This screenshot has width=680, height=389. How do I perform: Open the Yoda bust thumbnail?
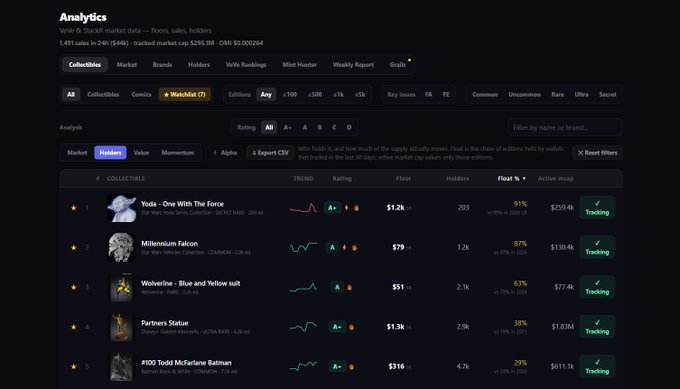tap(121, 208)
